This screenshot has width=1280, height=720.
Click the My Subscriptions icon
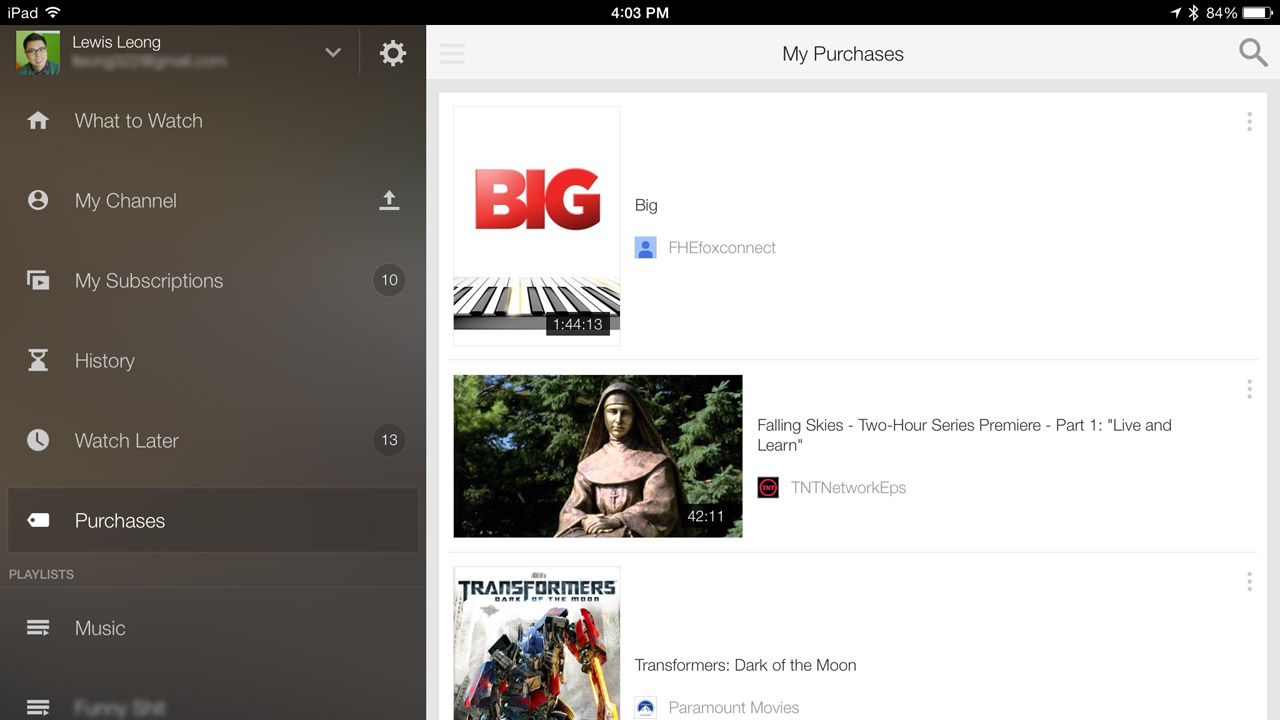tap(38, 281)
